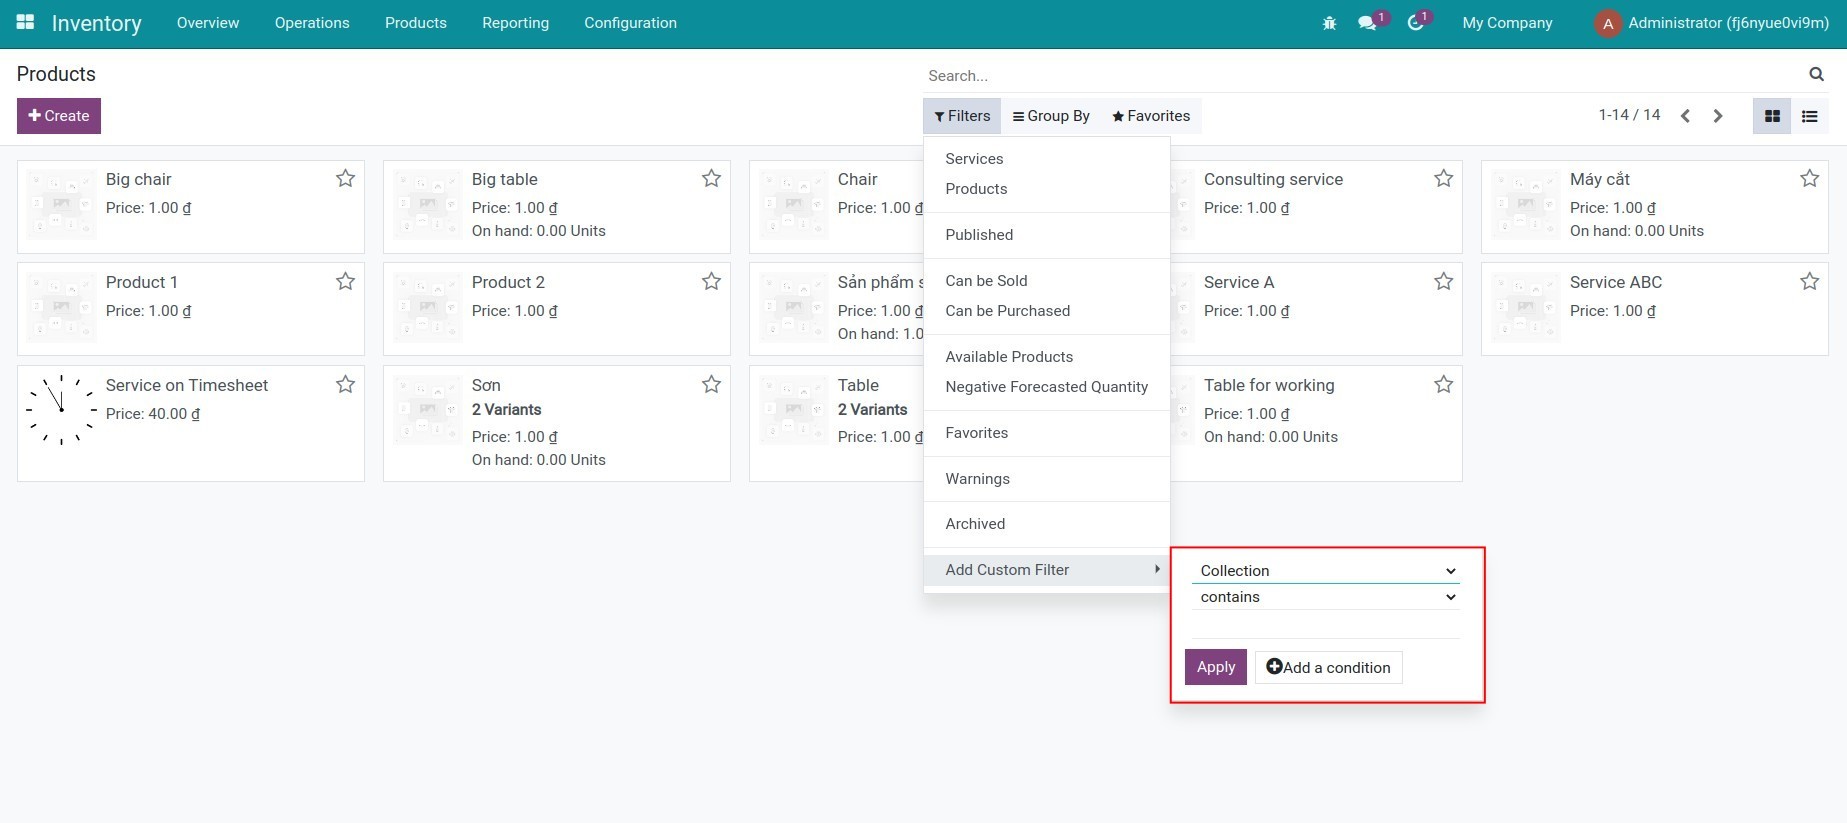Select the Can be Purchased filter
This screenshot has width=1847, height=823.
tap(1007, 311)
